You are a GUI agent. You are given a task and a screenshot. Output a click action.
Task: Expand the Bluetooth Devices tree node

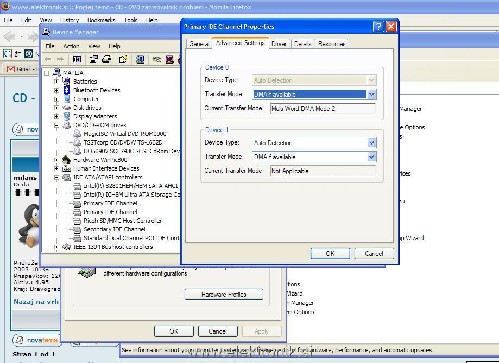56,90
